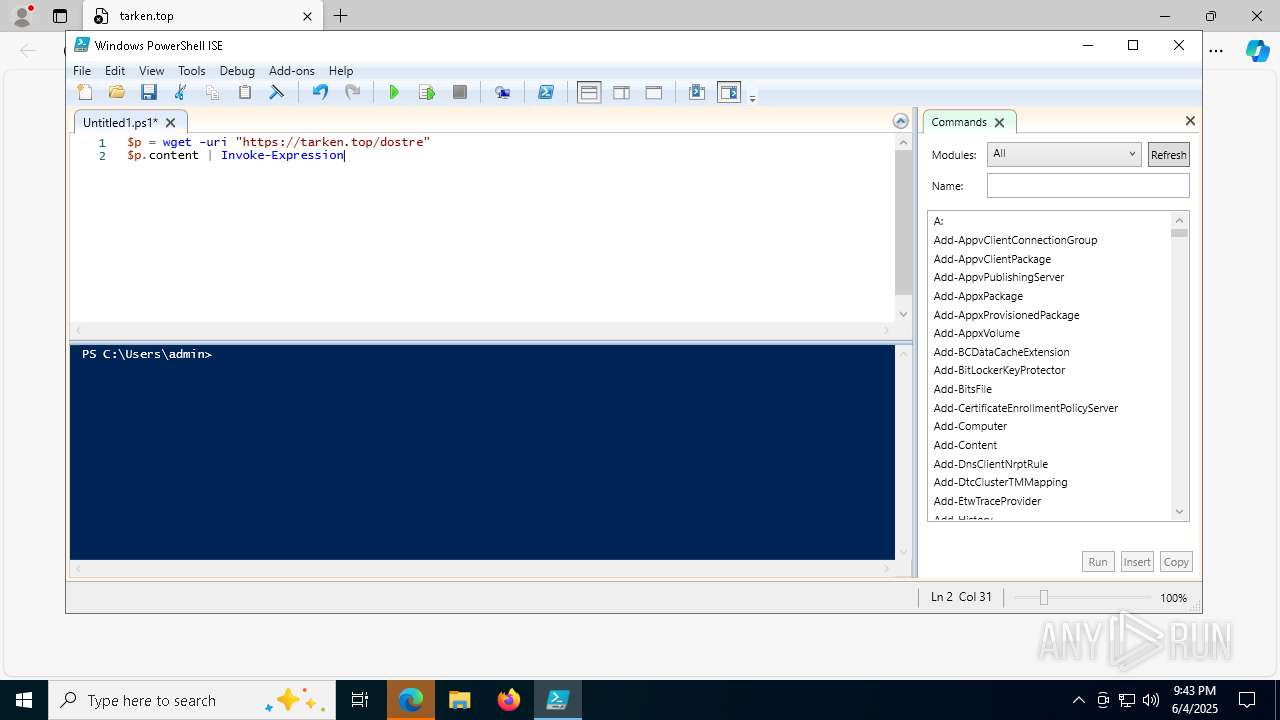1280x720 pixels.
Task: Open the File menu
Action: point(82,71)
